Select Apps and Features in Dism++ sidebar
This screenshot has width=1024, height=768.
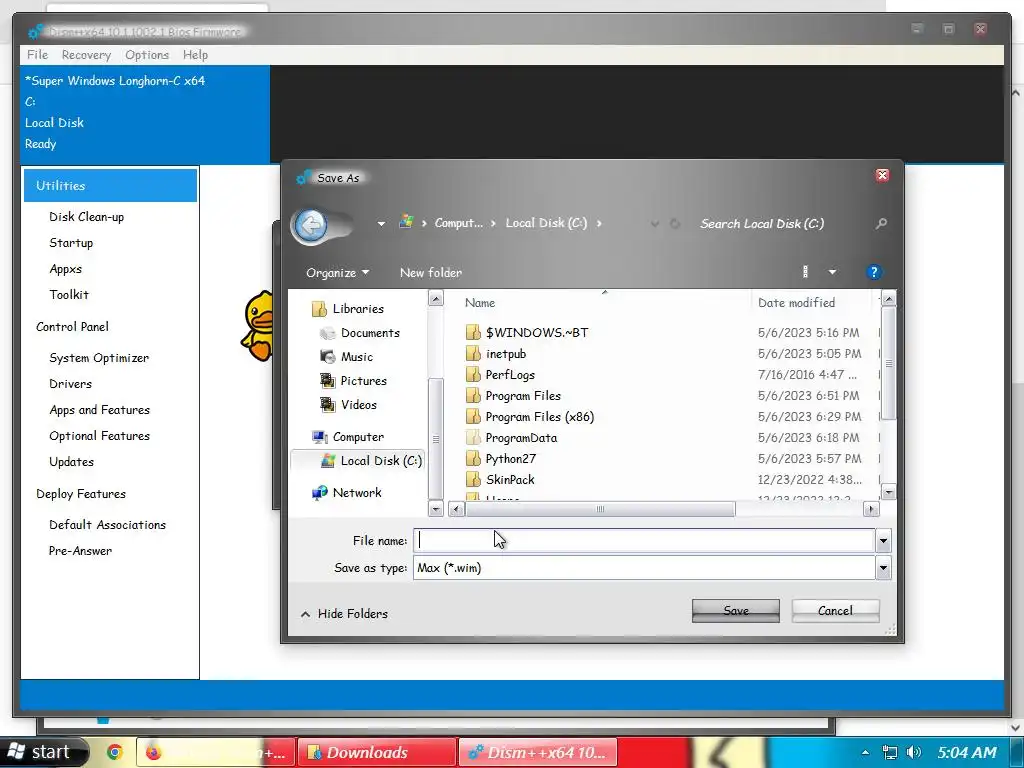(99, 410)
